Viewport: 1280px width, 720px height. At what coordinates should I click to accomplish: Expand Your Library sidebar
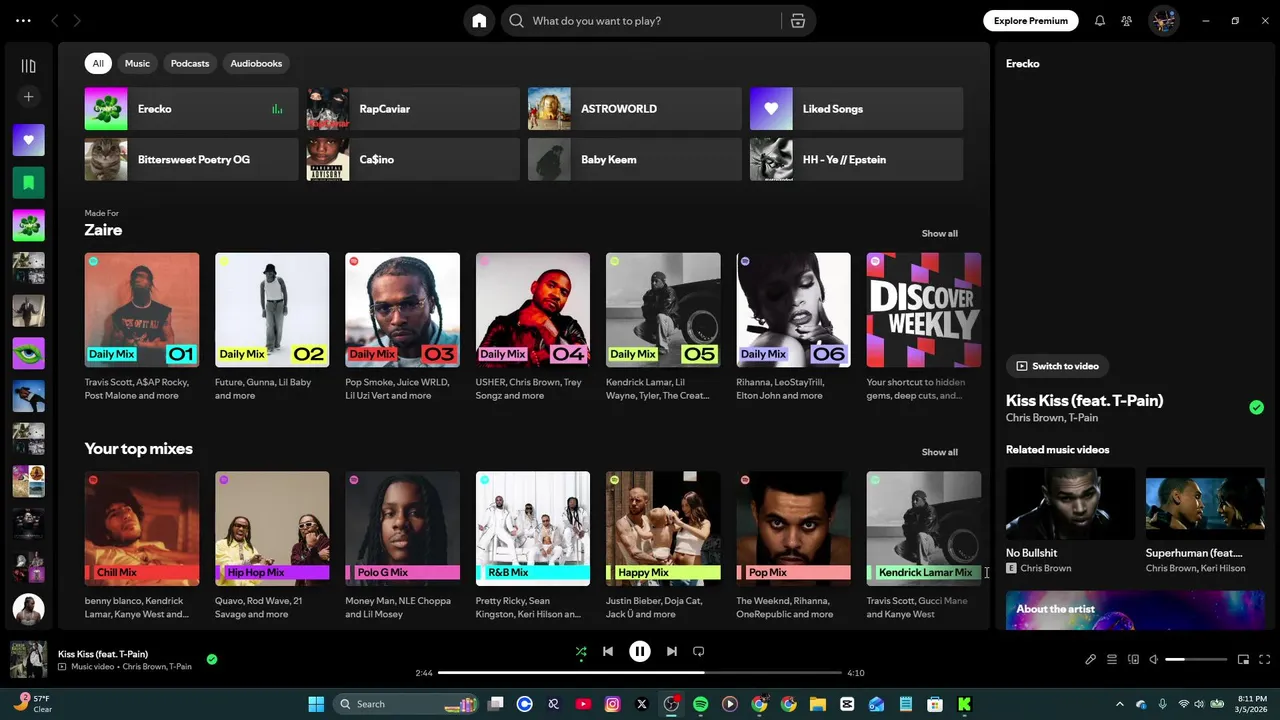[x=28, y=66]
